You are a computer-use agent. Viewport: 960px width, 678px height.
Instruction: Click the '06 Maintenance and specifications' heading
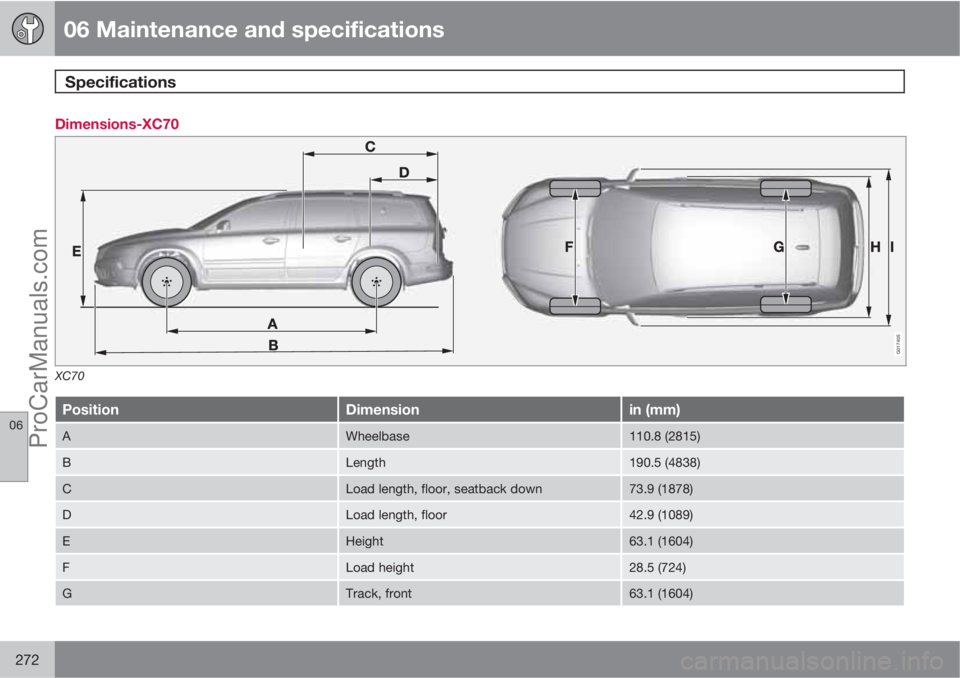click(x=253, y=29)
